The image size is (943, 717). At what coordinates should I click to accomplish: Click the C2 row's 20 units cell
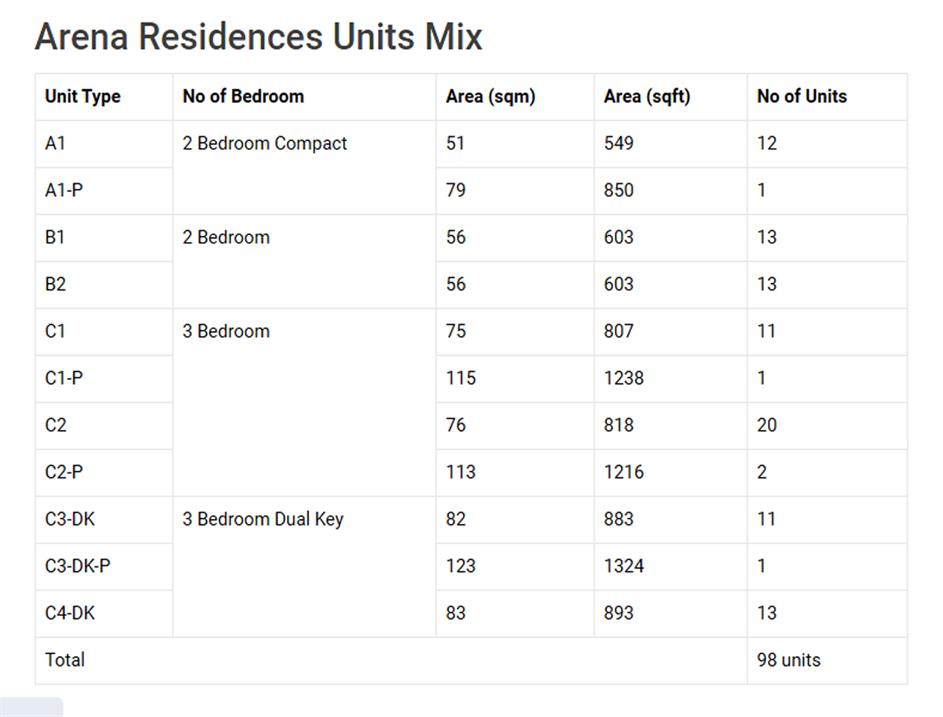click(x=766, y=425)
